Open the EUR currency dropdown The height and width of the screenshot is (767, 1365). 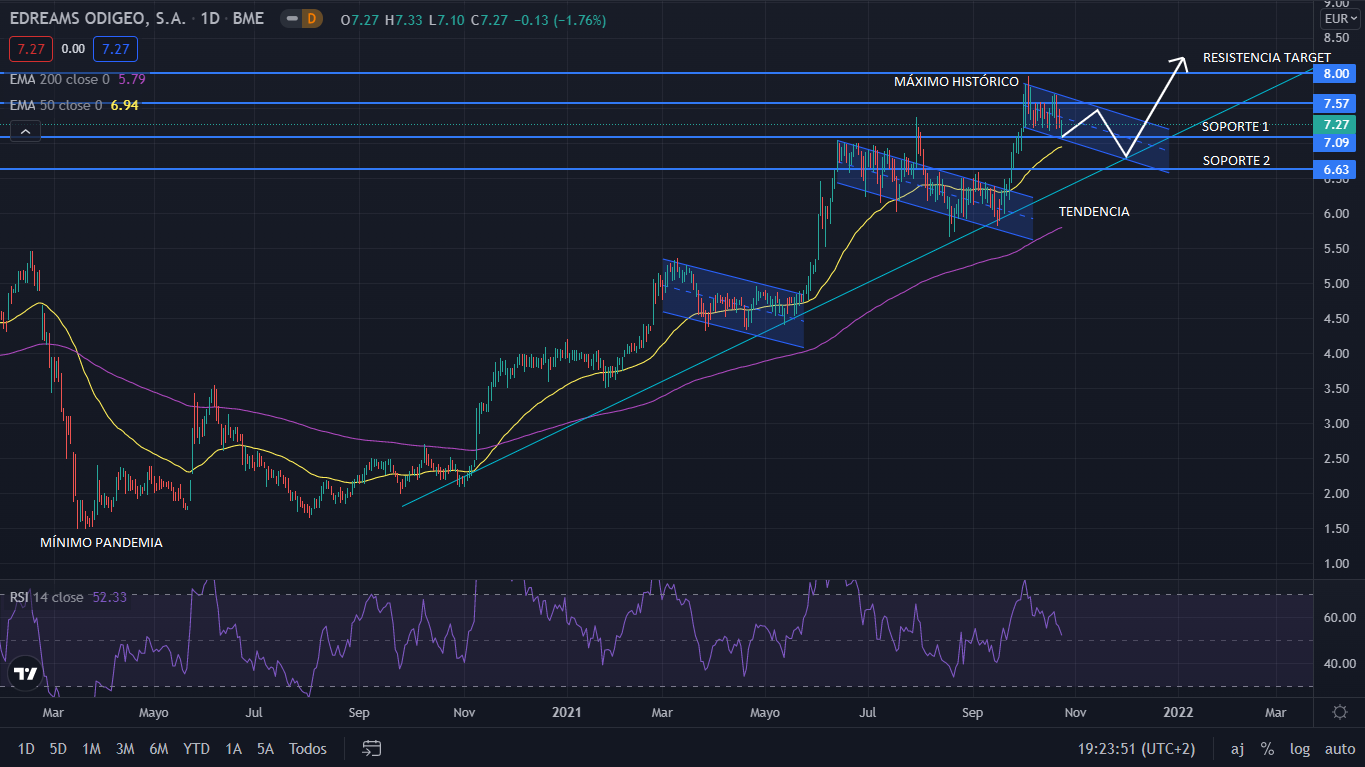tap(1339, 19)
